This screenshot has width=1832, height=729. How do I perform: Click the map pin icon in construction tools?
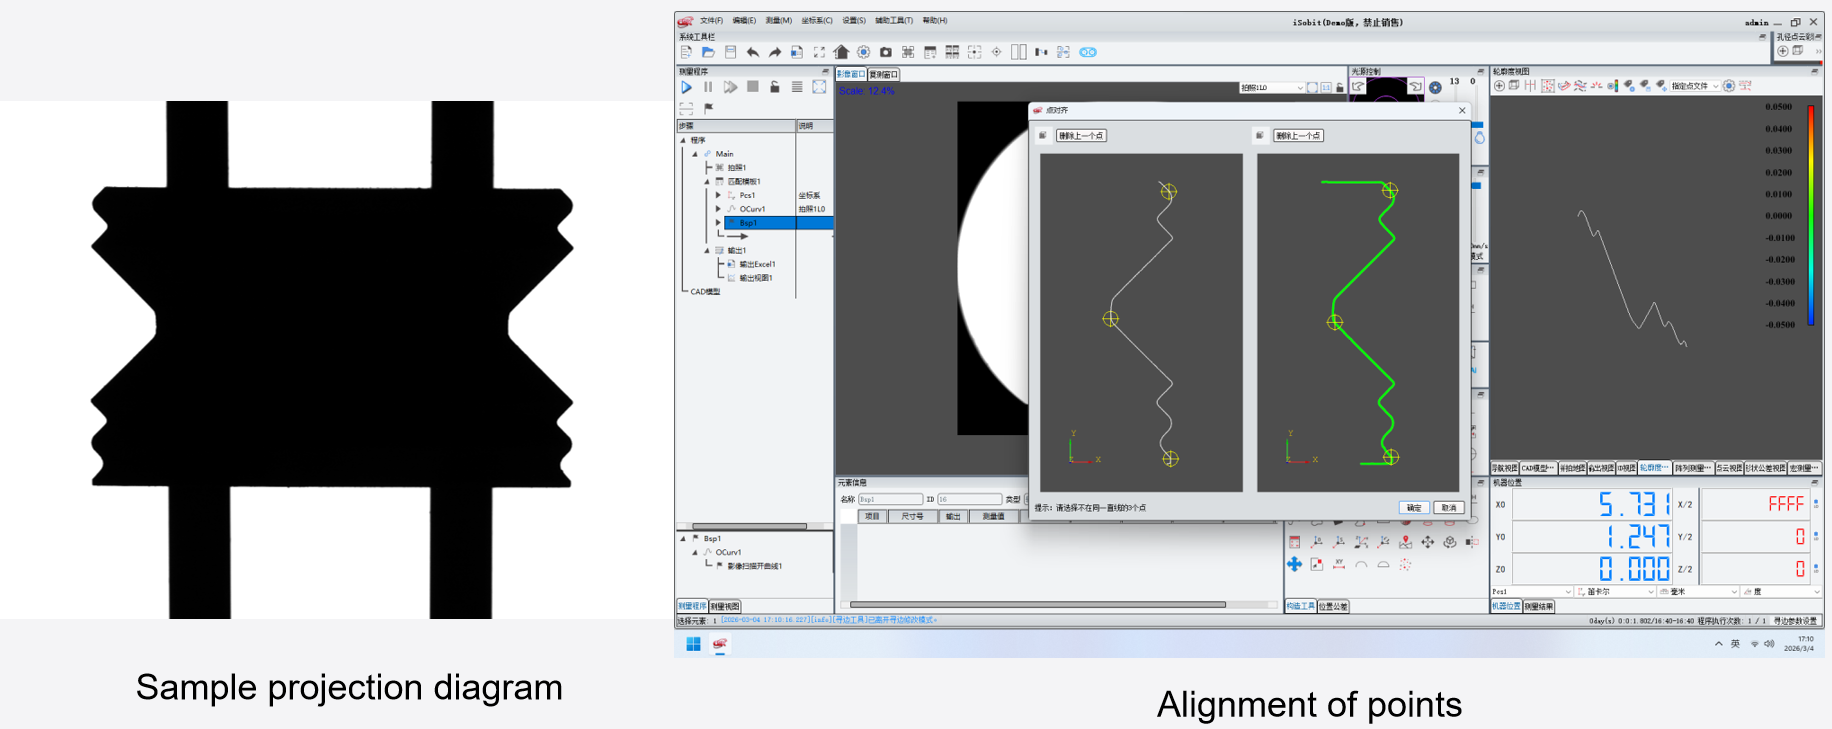tap(1406, 542)
